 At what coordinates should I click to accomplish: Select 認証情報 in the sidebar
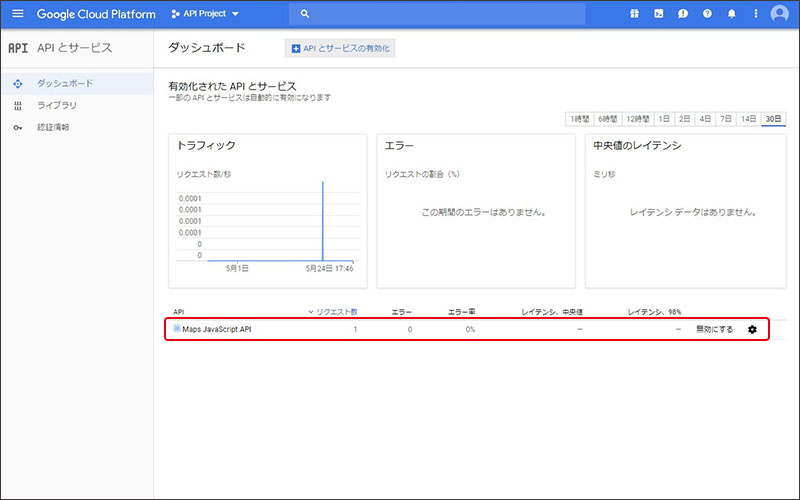[x=53, y=127]
